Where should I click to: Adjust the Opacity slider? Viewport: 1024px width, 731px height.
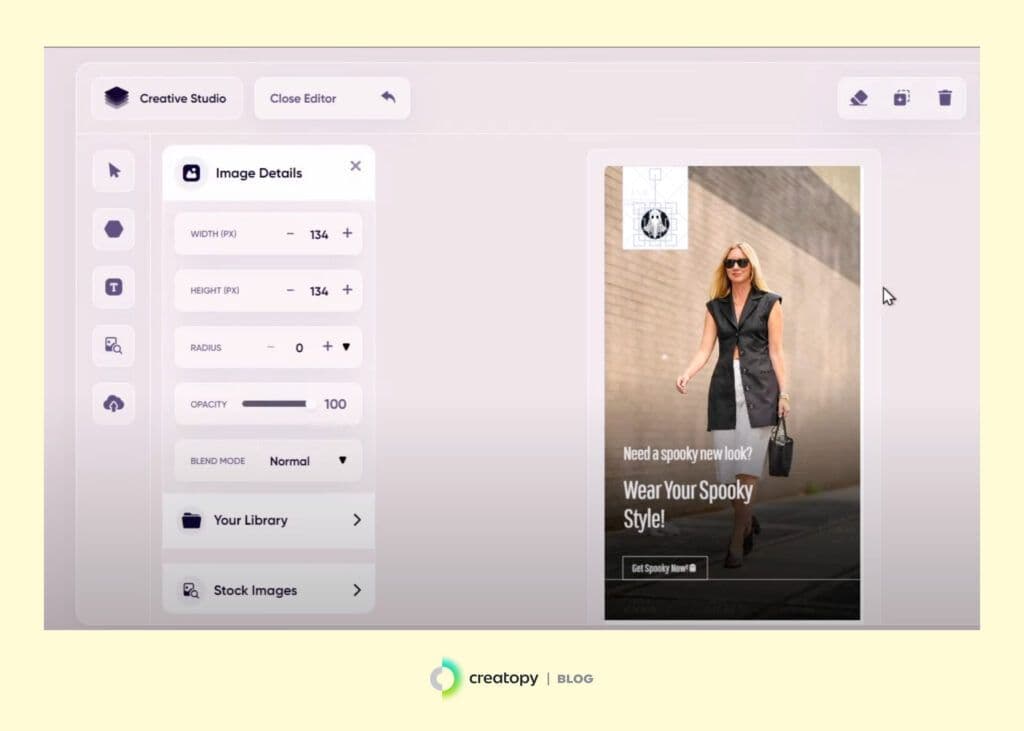click(x=278, y=404)
